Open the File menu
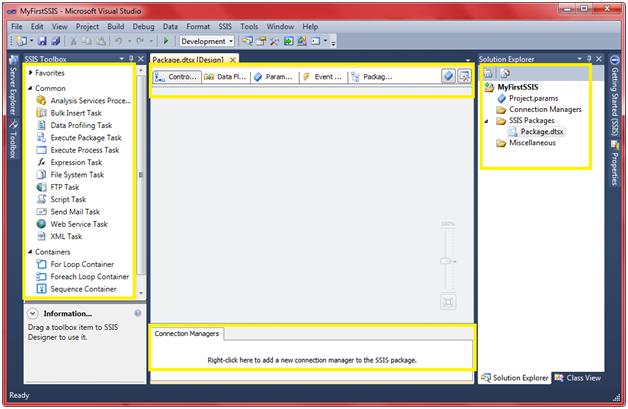The image size is (628, 409). 17,26
